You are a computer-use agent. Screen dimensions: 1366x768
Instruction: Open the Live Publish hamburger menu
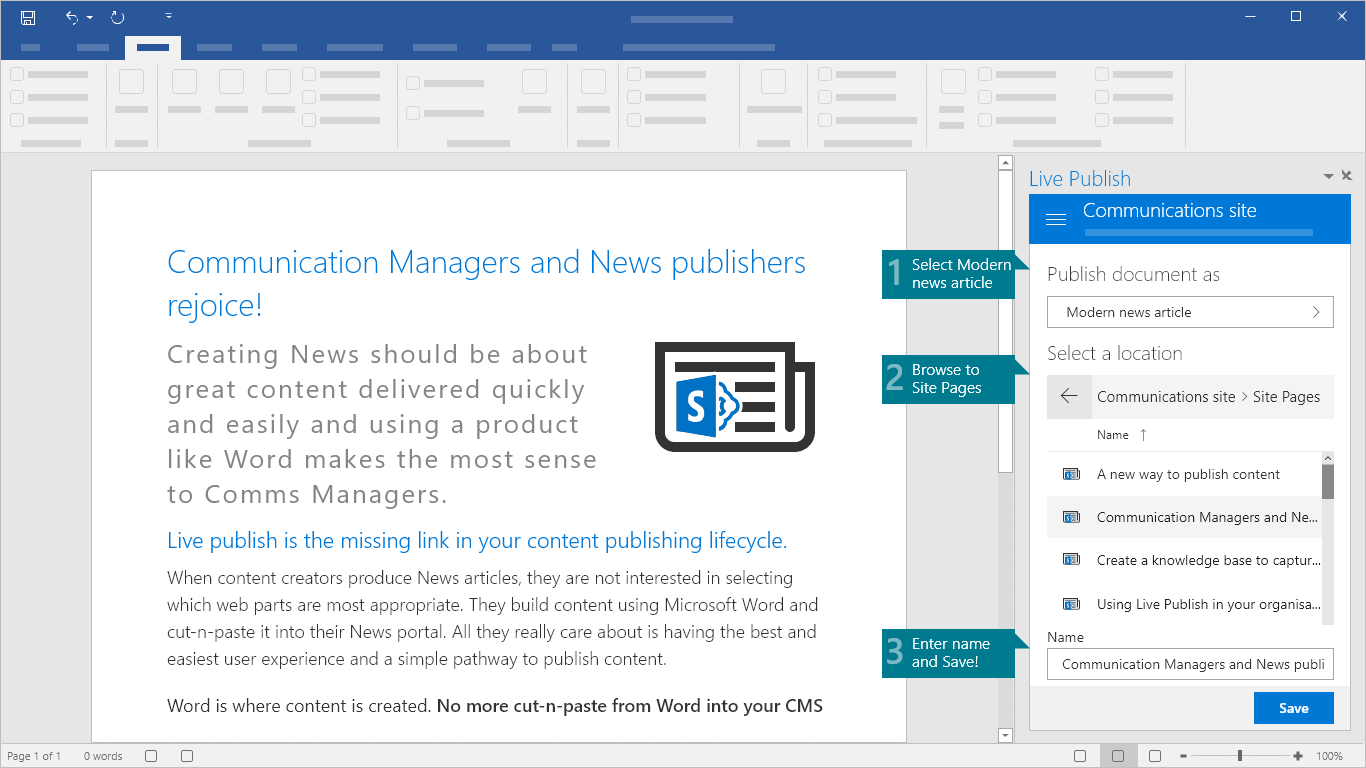[x=1055, y=219]
